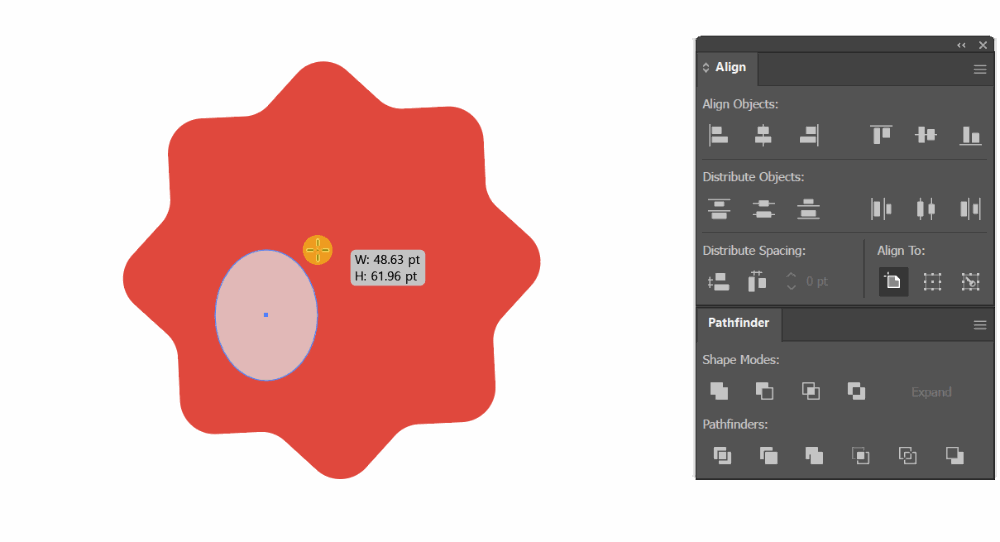Image resolution: width=1000 pixels, height=542 pixels.
Task: Apply Merge pathfinder
Action: click(x=814, y=455)
